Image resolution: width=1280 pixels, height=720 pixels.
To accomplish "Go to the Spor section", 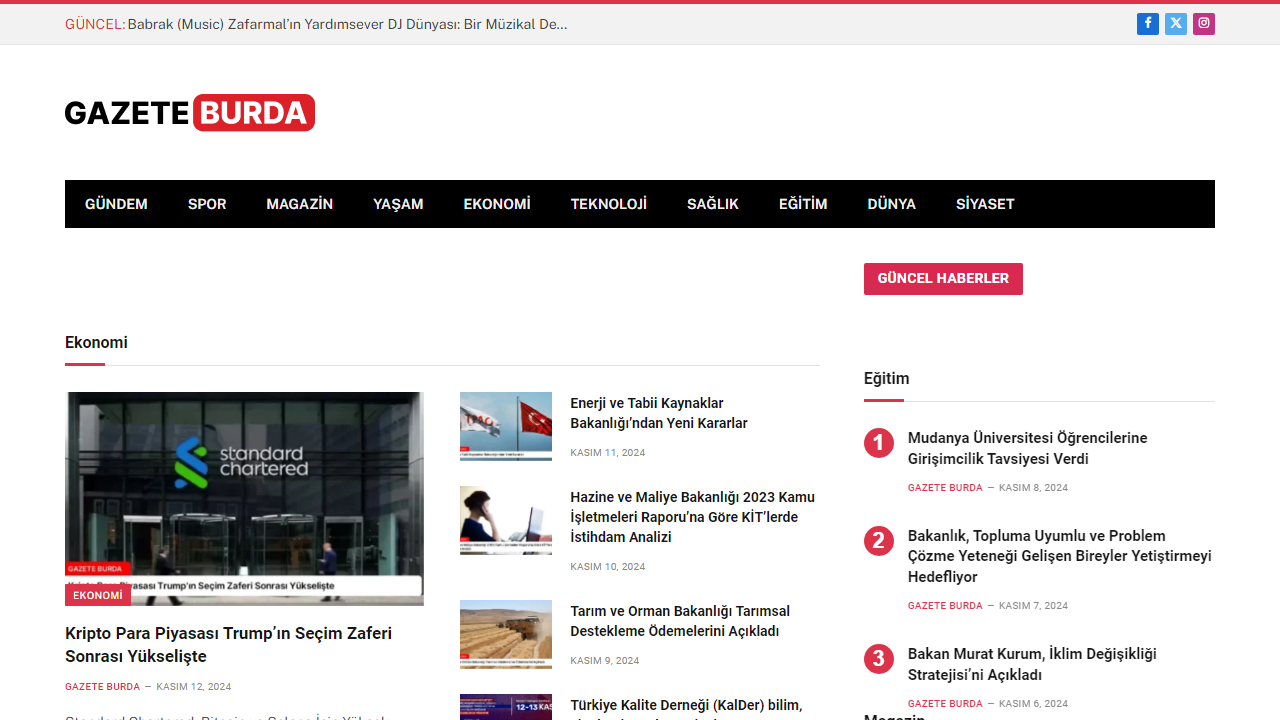I will [x=207, y=204].
